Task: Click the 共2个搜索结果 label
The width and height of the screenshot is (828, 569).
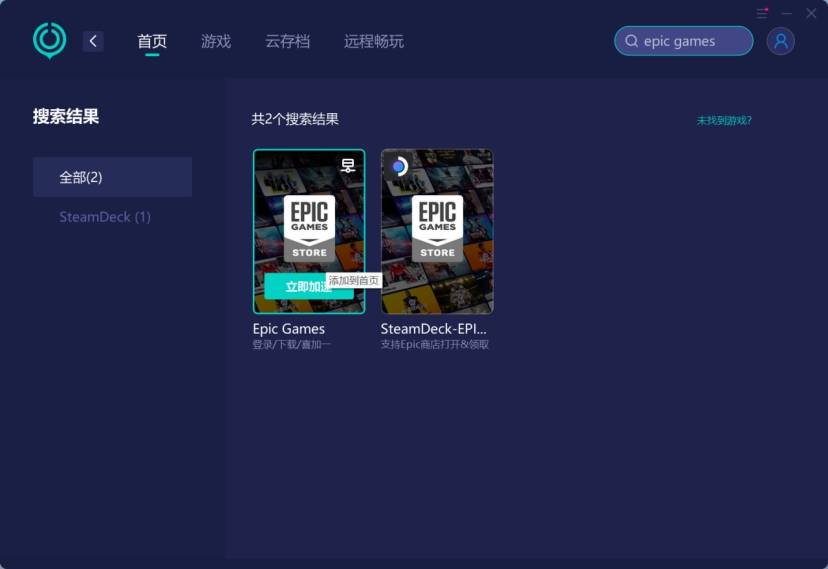Action: pos(295,119)
